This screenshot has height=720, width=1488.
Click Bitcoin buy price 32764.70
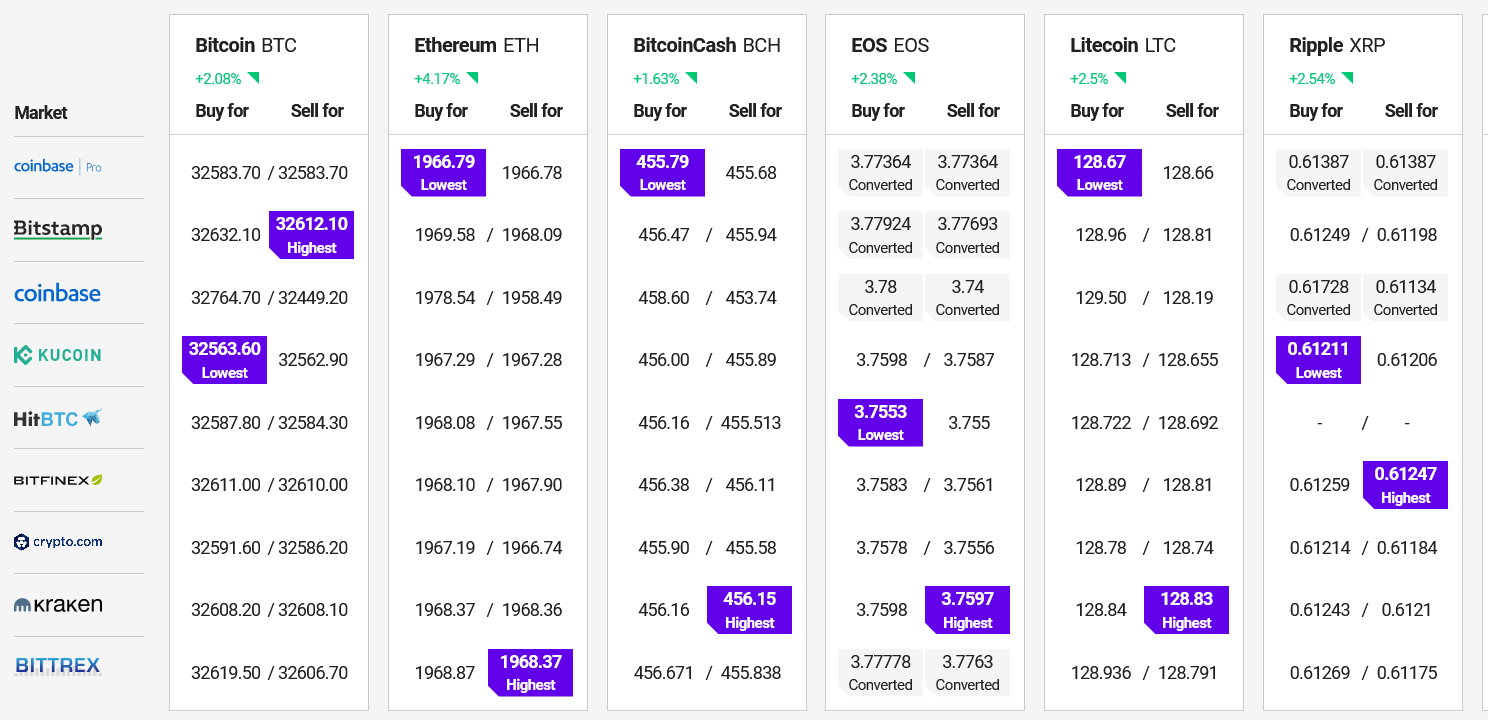[226, 298]
